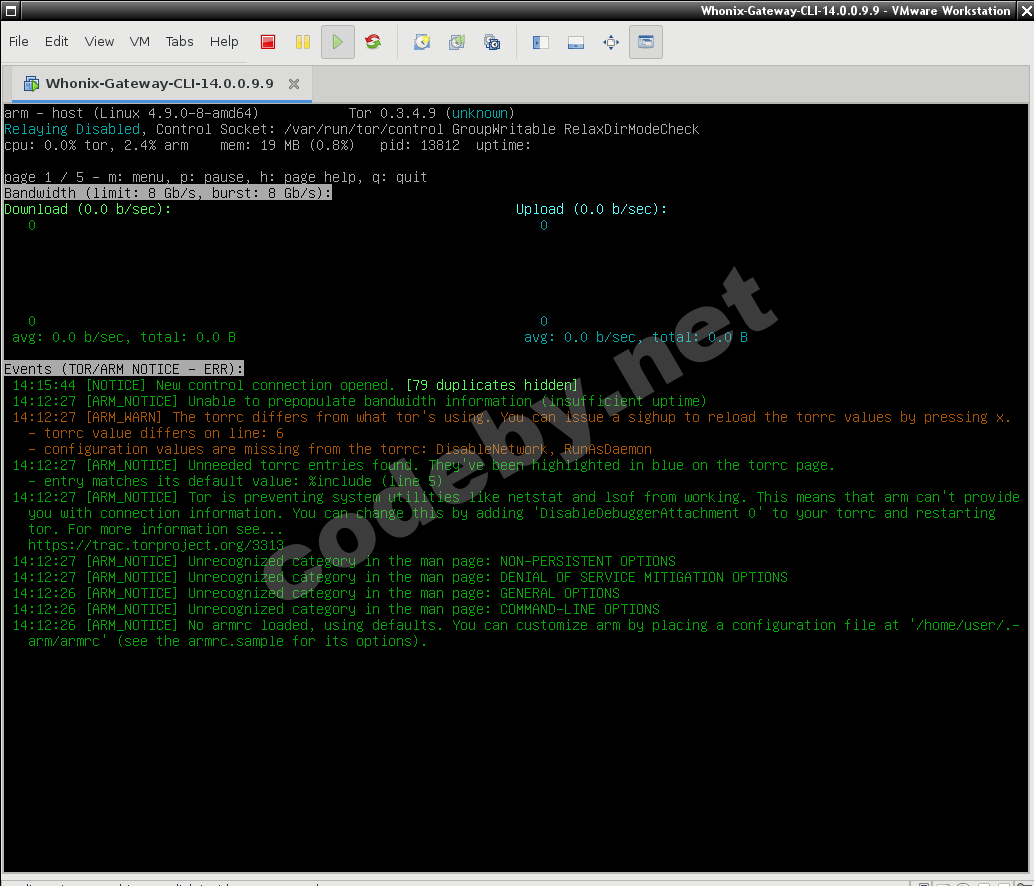
Task: Click the upload 'avg: 0.0 b/sec' summary
Action: coord(636,338)
